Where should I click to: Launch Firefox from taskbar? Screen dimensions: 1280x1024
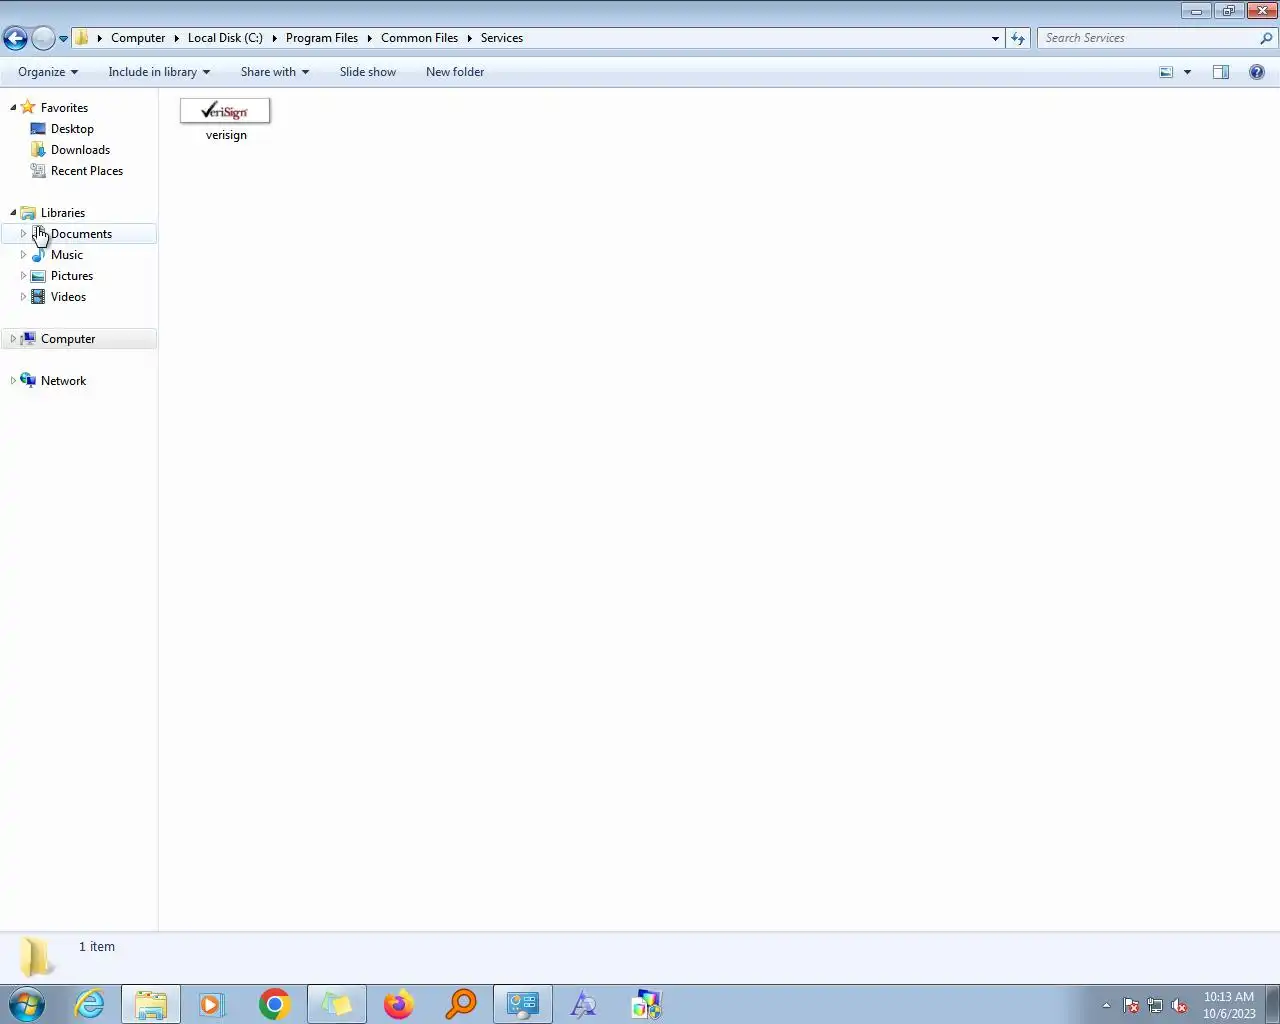[398, 1004]
